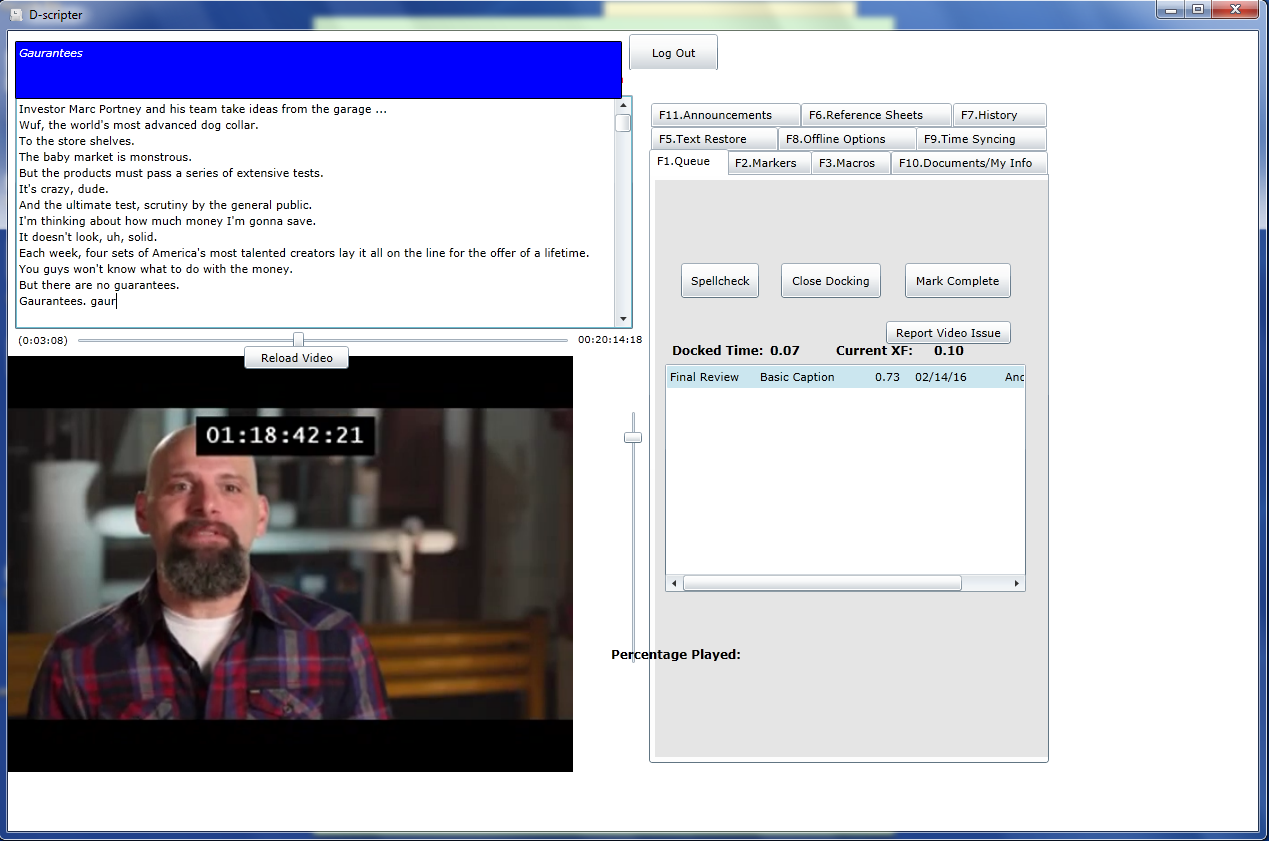This screenshot has height=841, width=1269.
Task: Open the F10.Documents/My Info tab
Action: click(967, 163)
